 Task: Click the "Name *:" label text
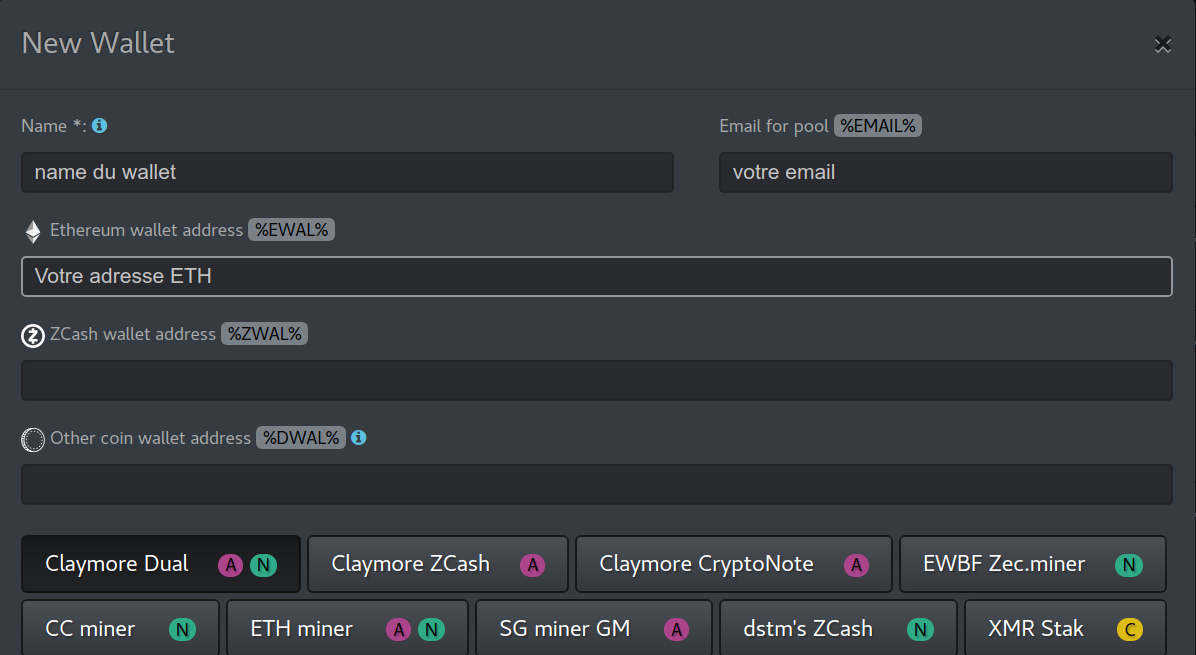(53, 126)
